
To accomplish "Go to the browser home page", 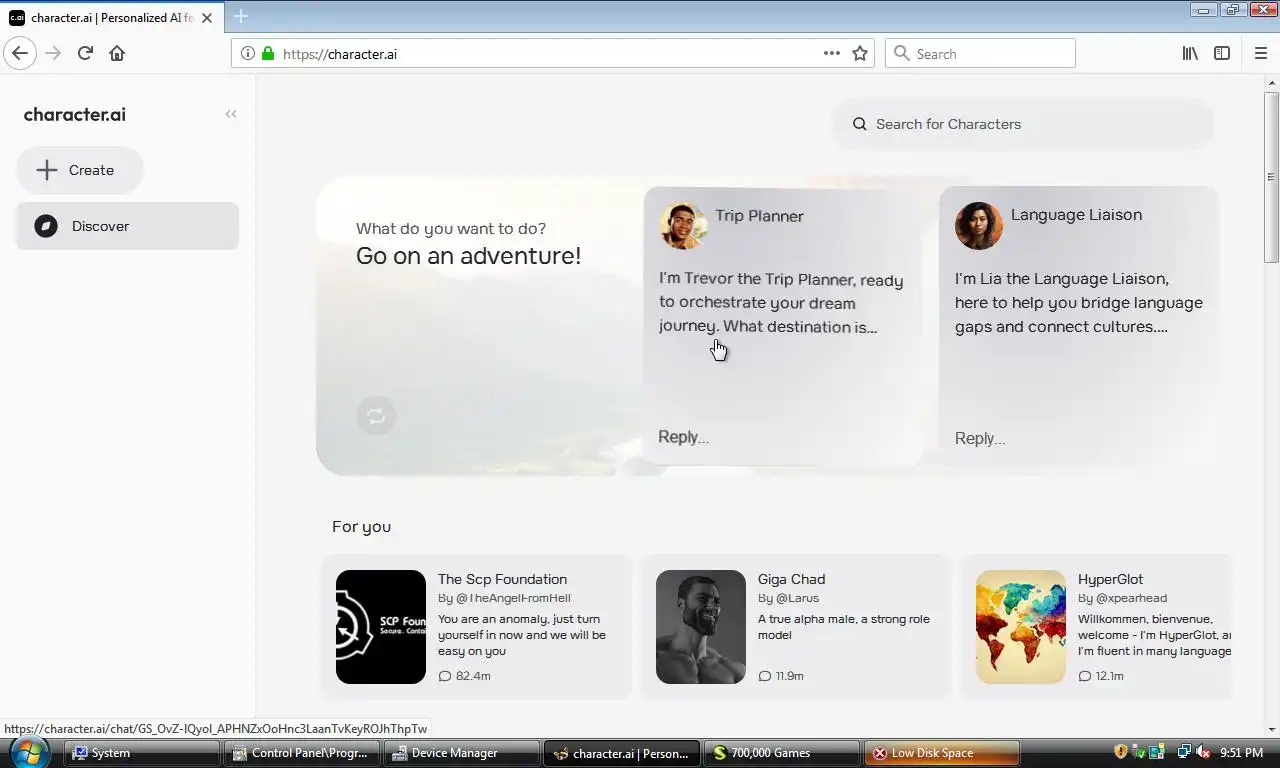I will (x=117, y=53).
